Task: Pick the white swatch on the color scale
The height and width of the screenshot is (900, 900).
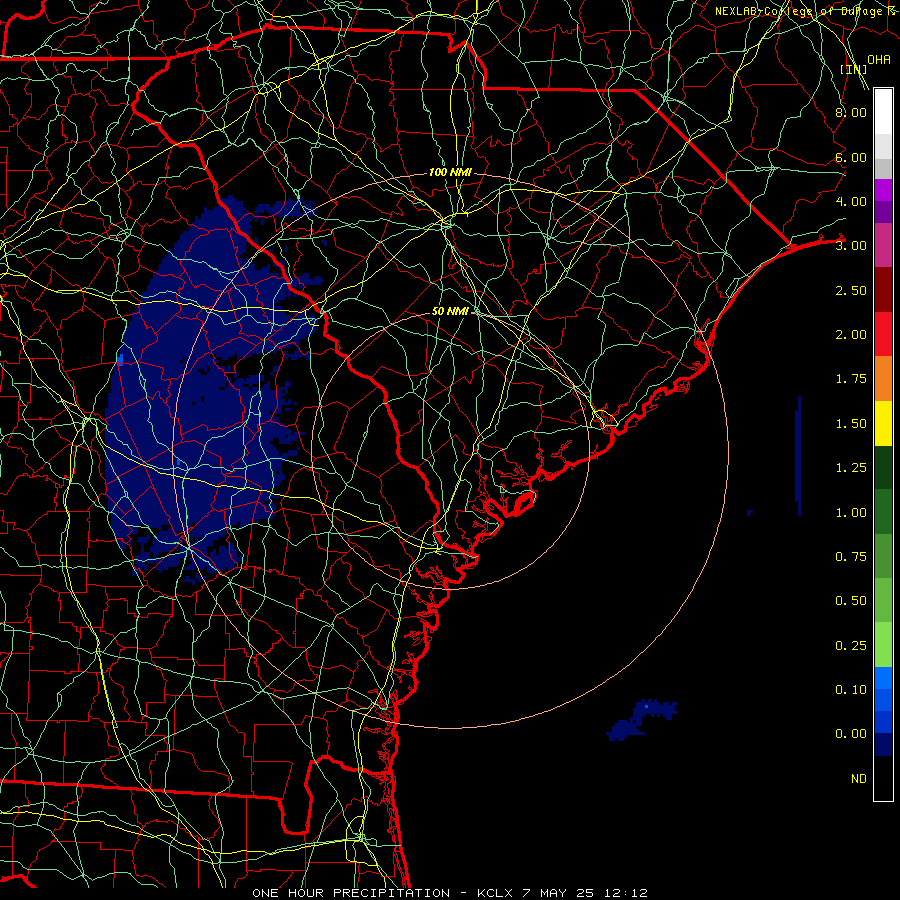Action: [883, 111]
